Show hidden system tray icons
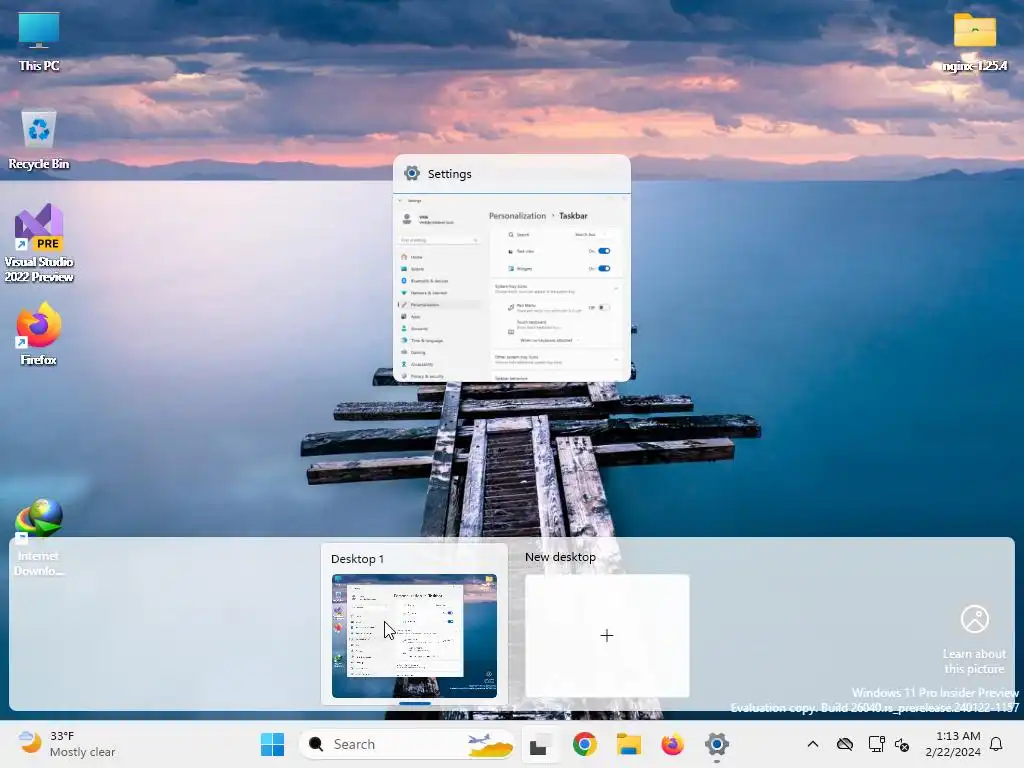This screenshot has height=768, width=1024. [x=812, y=744]
